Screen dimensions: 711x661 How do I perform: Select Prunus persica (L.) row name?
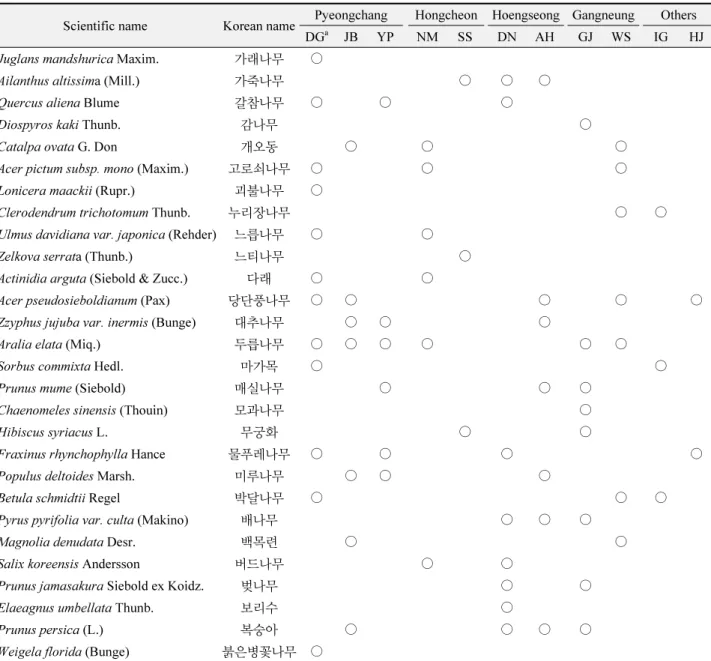pos(51,630)
